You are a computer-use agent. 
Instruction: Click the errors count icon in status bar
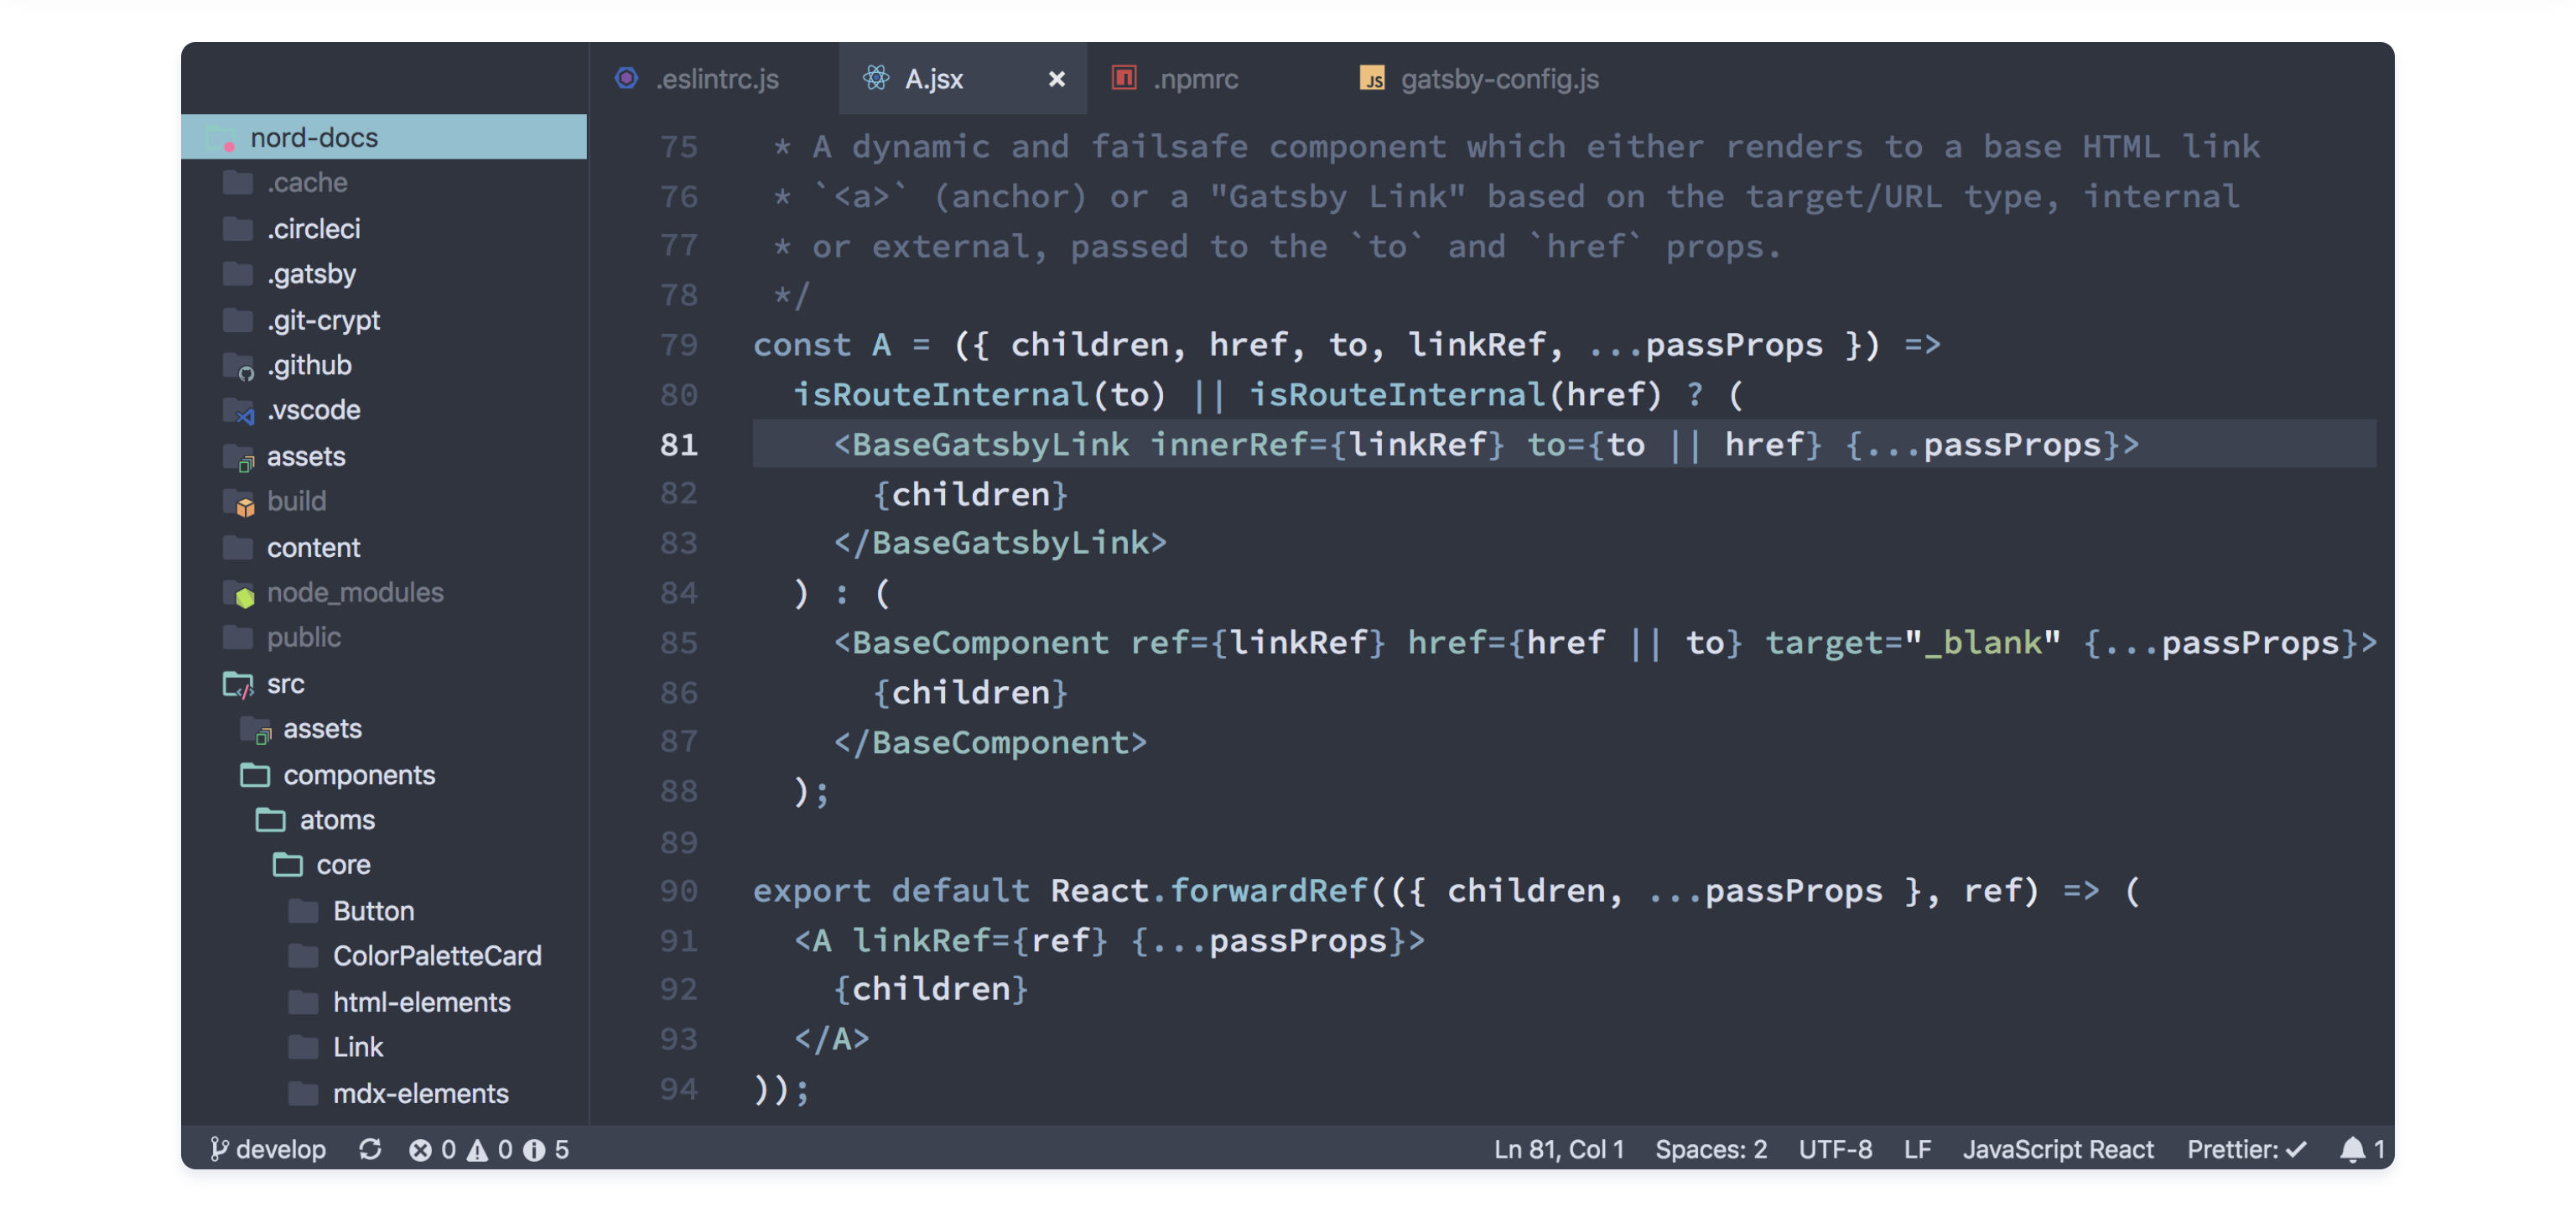click(x=420, y=1150)
